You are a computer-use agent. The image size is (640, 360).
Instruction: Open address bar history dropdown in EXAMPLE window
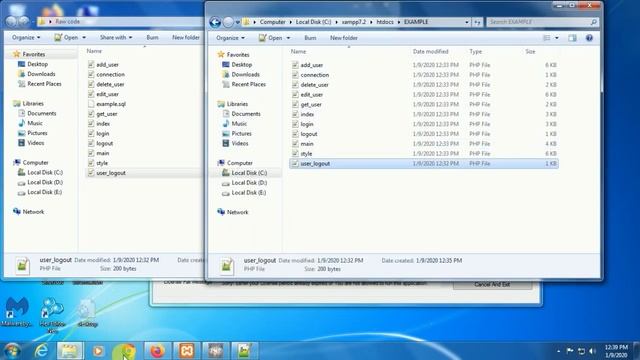467,22
